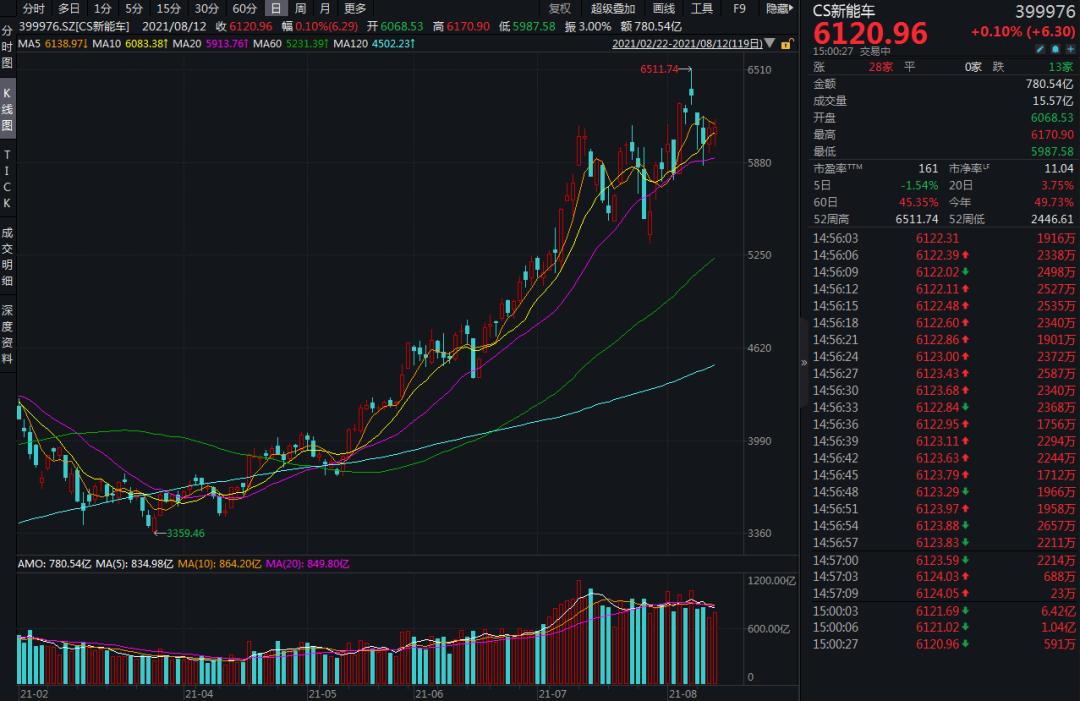Click the MA10 6083.38 indicator label

pyautogui.click(x=130, y=43)
